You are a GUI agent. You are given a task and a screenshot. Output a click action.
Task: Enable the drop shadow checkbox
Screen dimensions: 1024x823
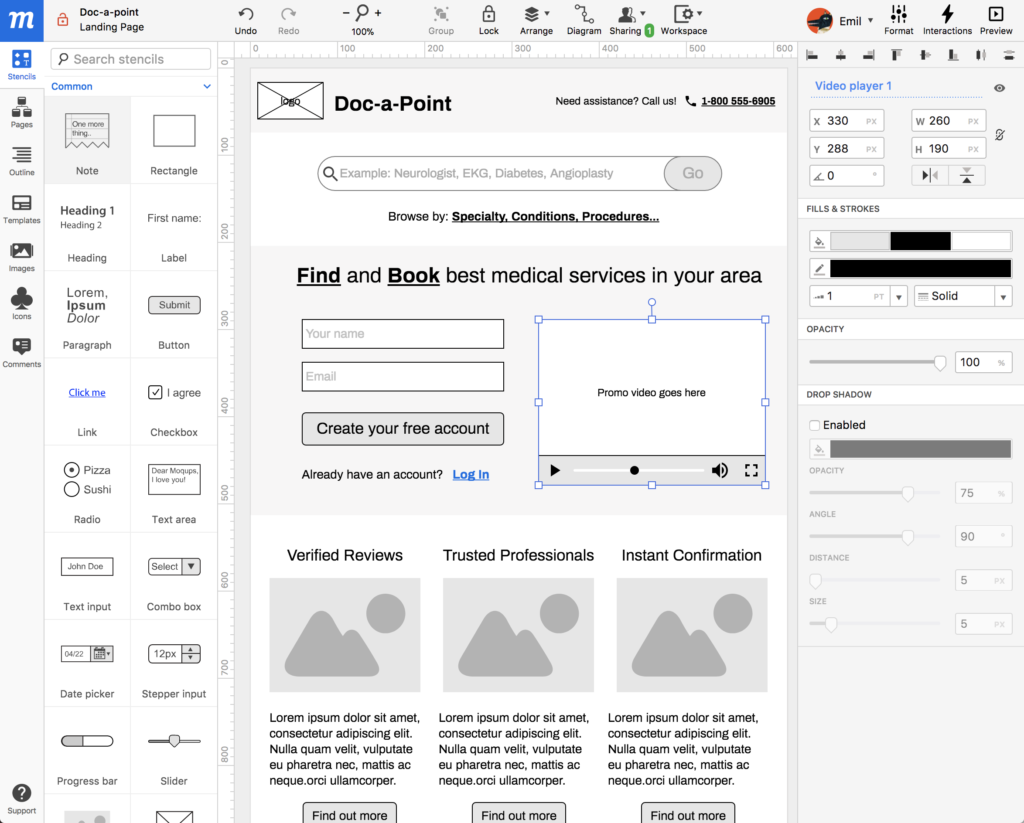click(815, 425)
